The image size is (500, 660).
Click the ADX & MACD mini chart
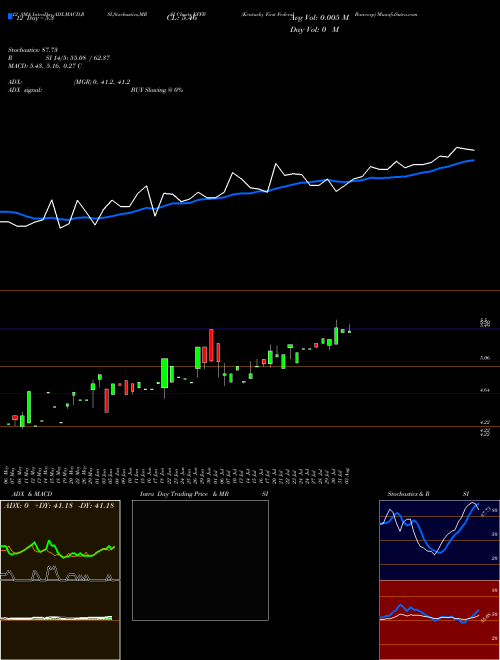60,580
